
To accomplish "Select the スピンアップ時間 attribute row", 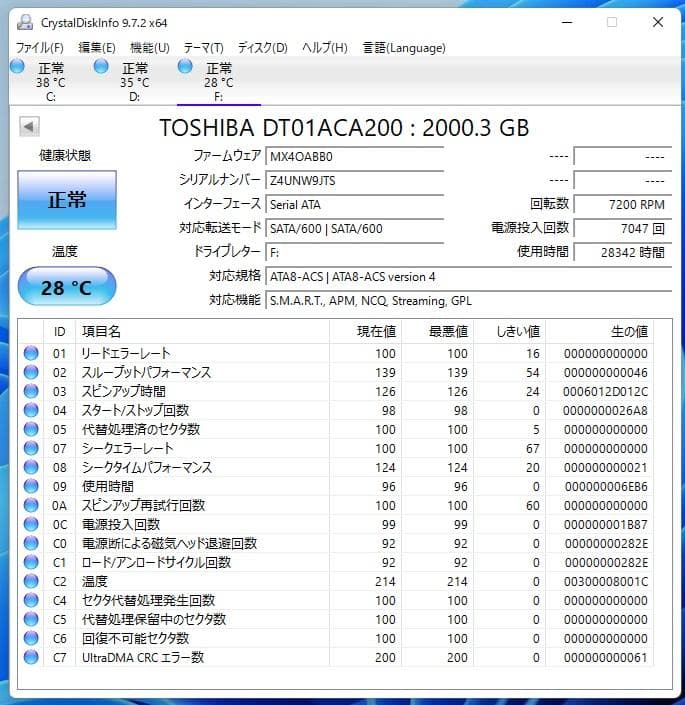I will (x=336, y=391).
